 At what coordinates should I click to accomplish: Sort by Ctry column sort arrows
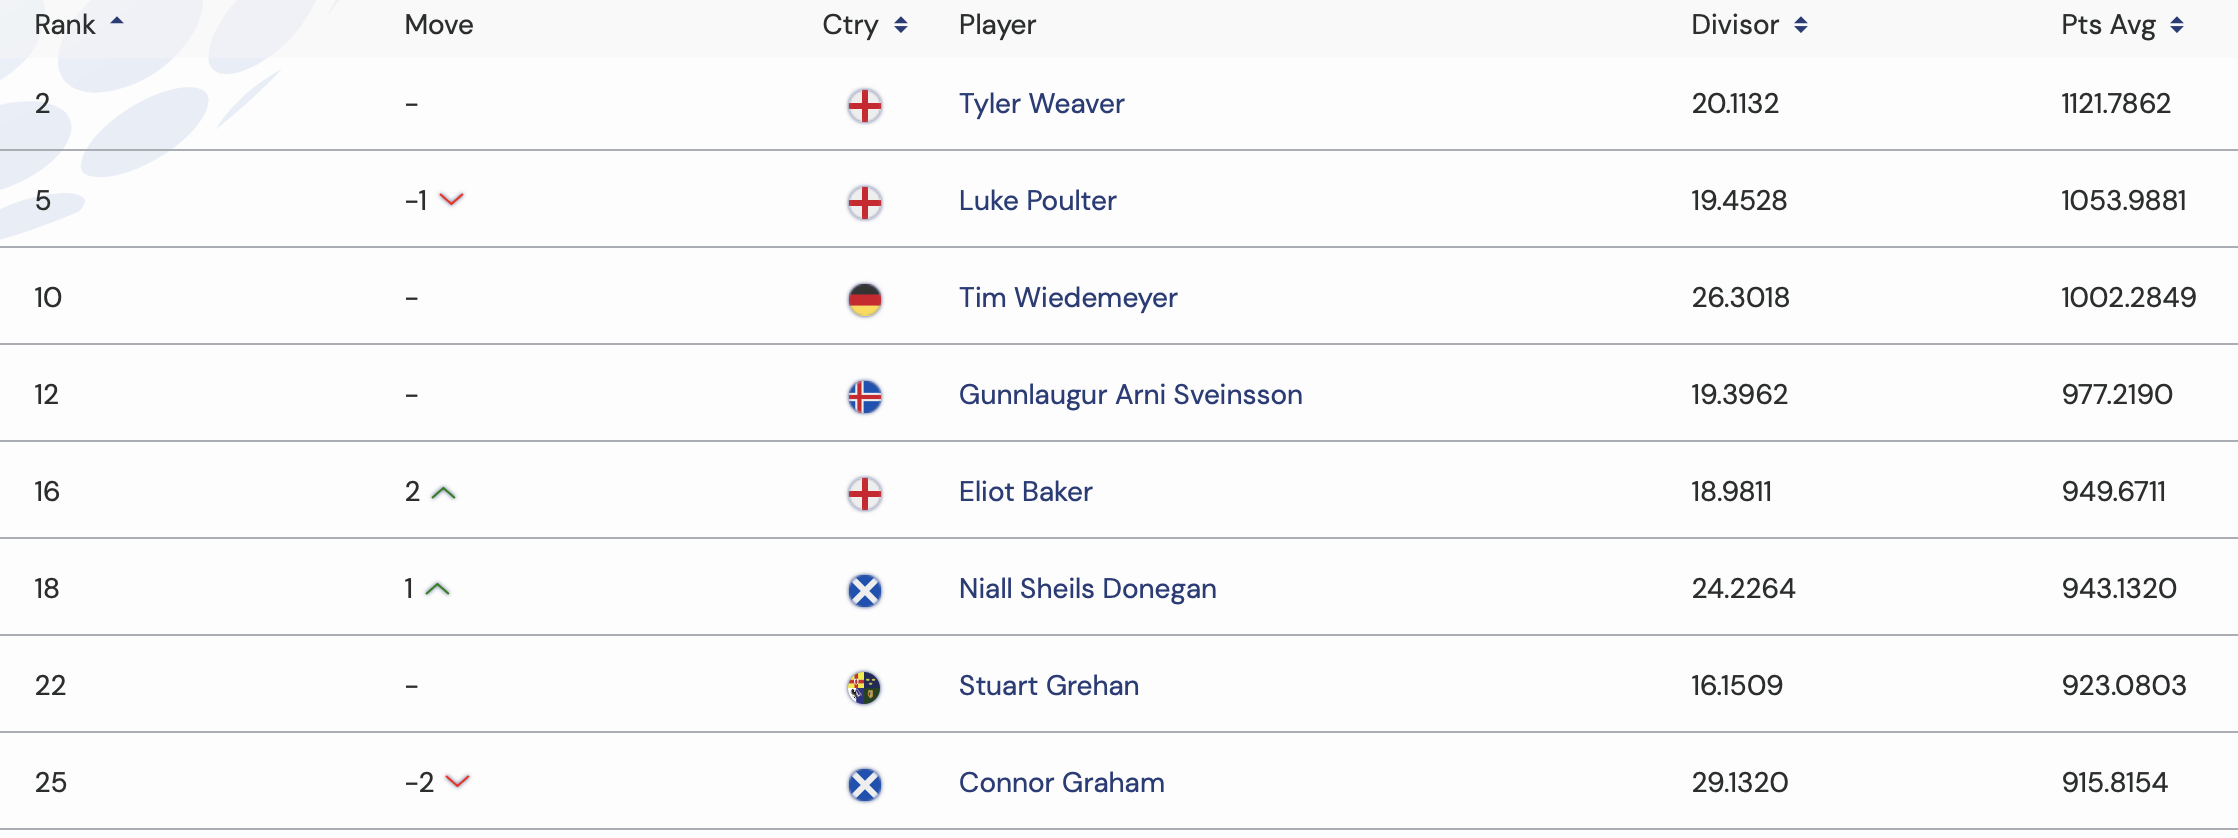[901, 25]
